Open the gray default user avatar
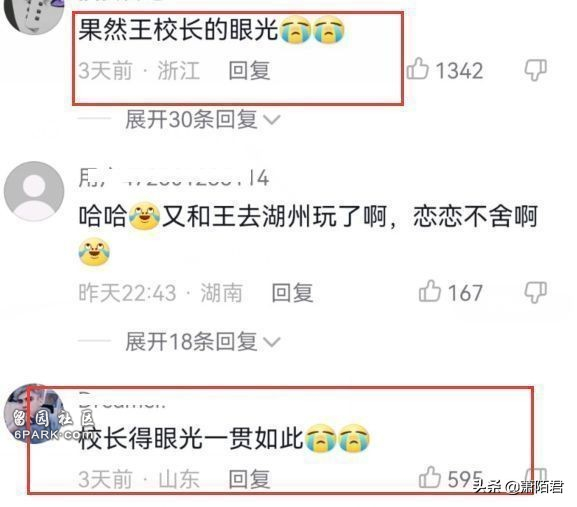 [34, 191]
